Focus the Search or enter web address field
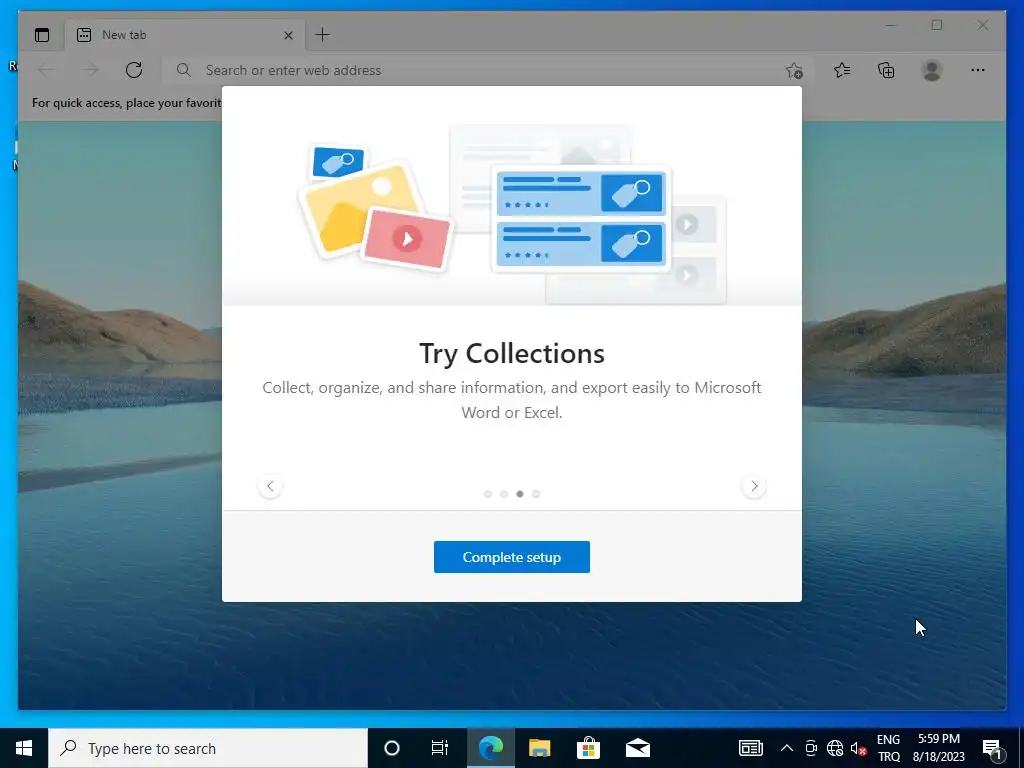The height and width of the screenshot is (768, 1024). pos(488,70)
